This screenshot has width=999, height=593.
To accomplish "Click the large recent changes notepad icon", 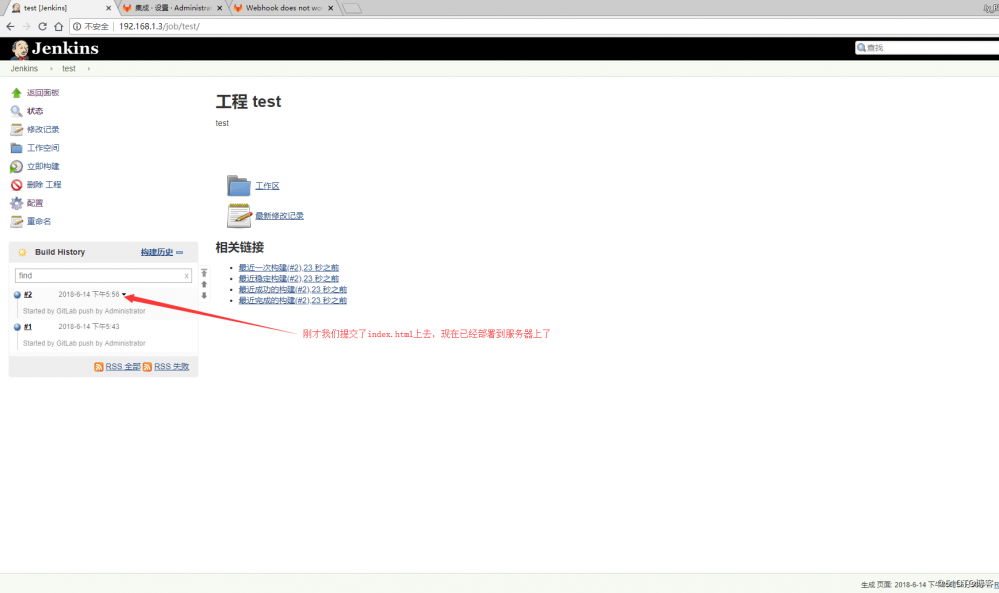I will click(239, 215).
